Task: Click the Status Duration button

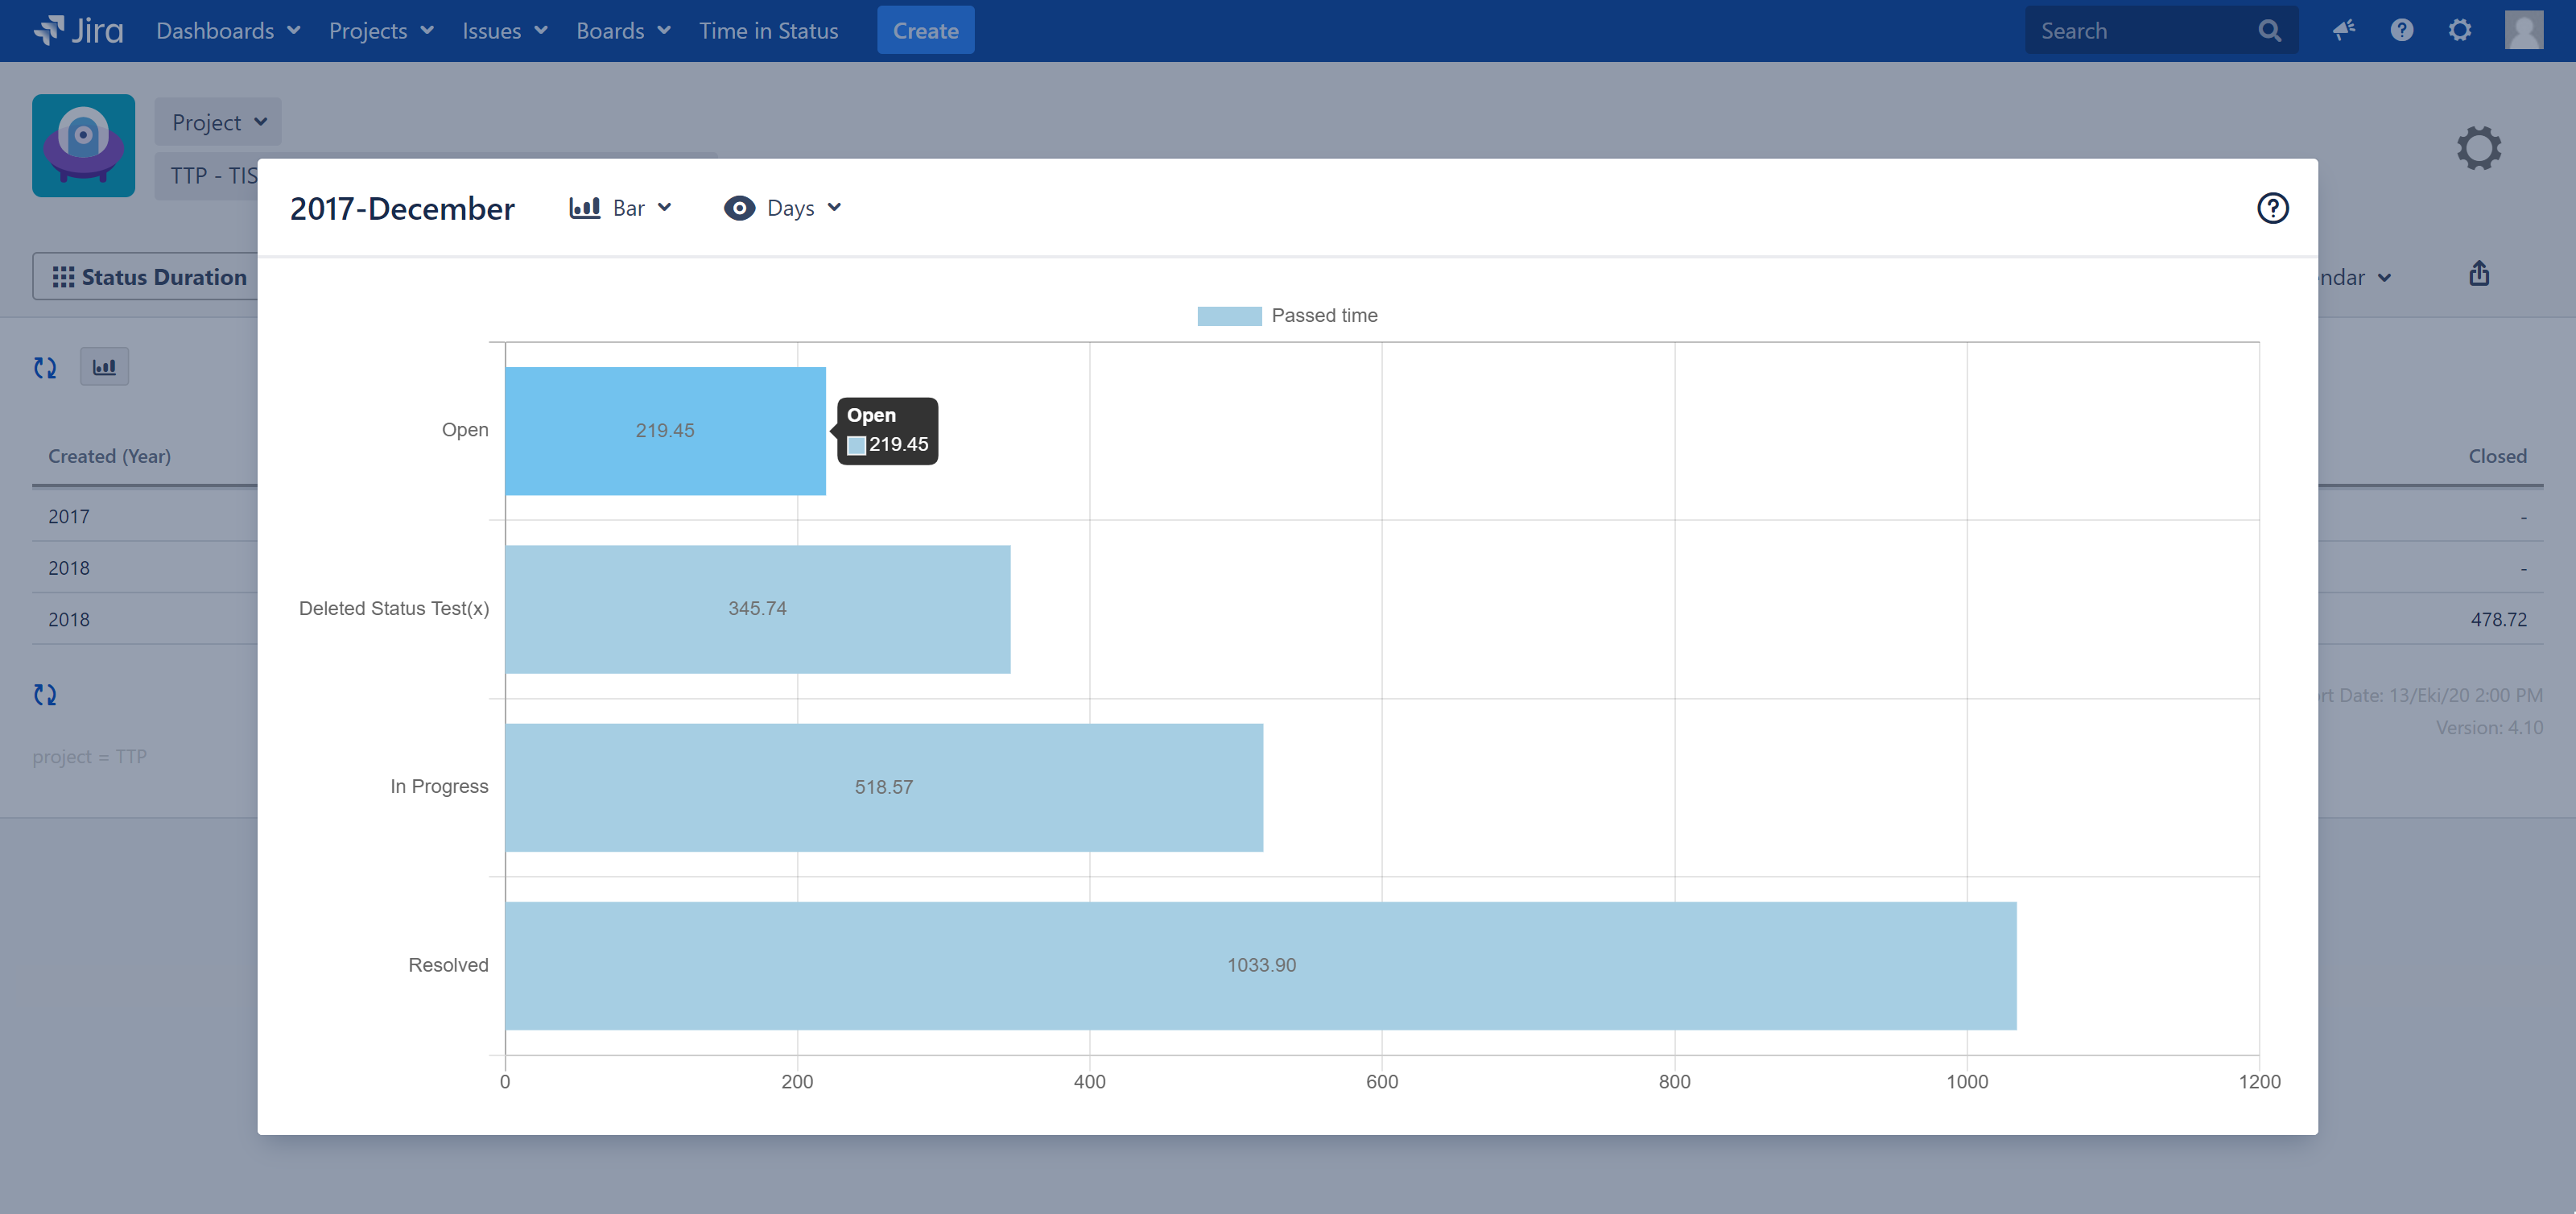Action: coord(148,277)
